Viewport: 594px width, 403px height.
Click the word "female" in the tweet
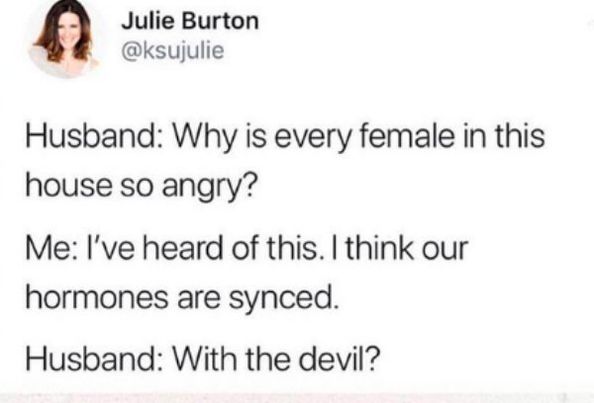click(407, 136)
